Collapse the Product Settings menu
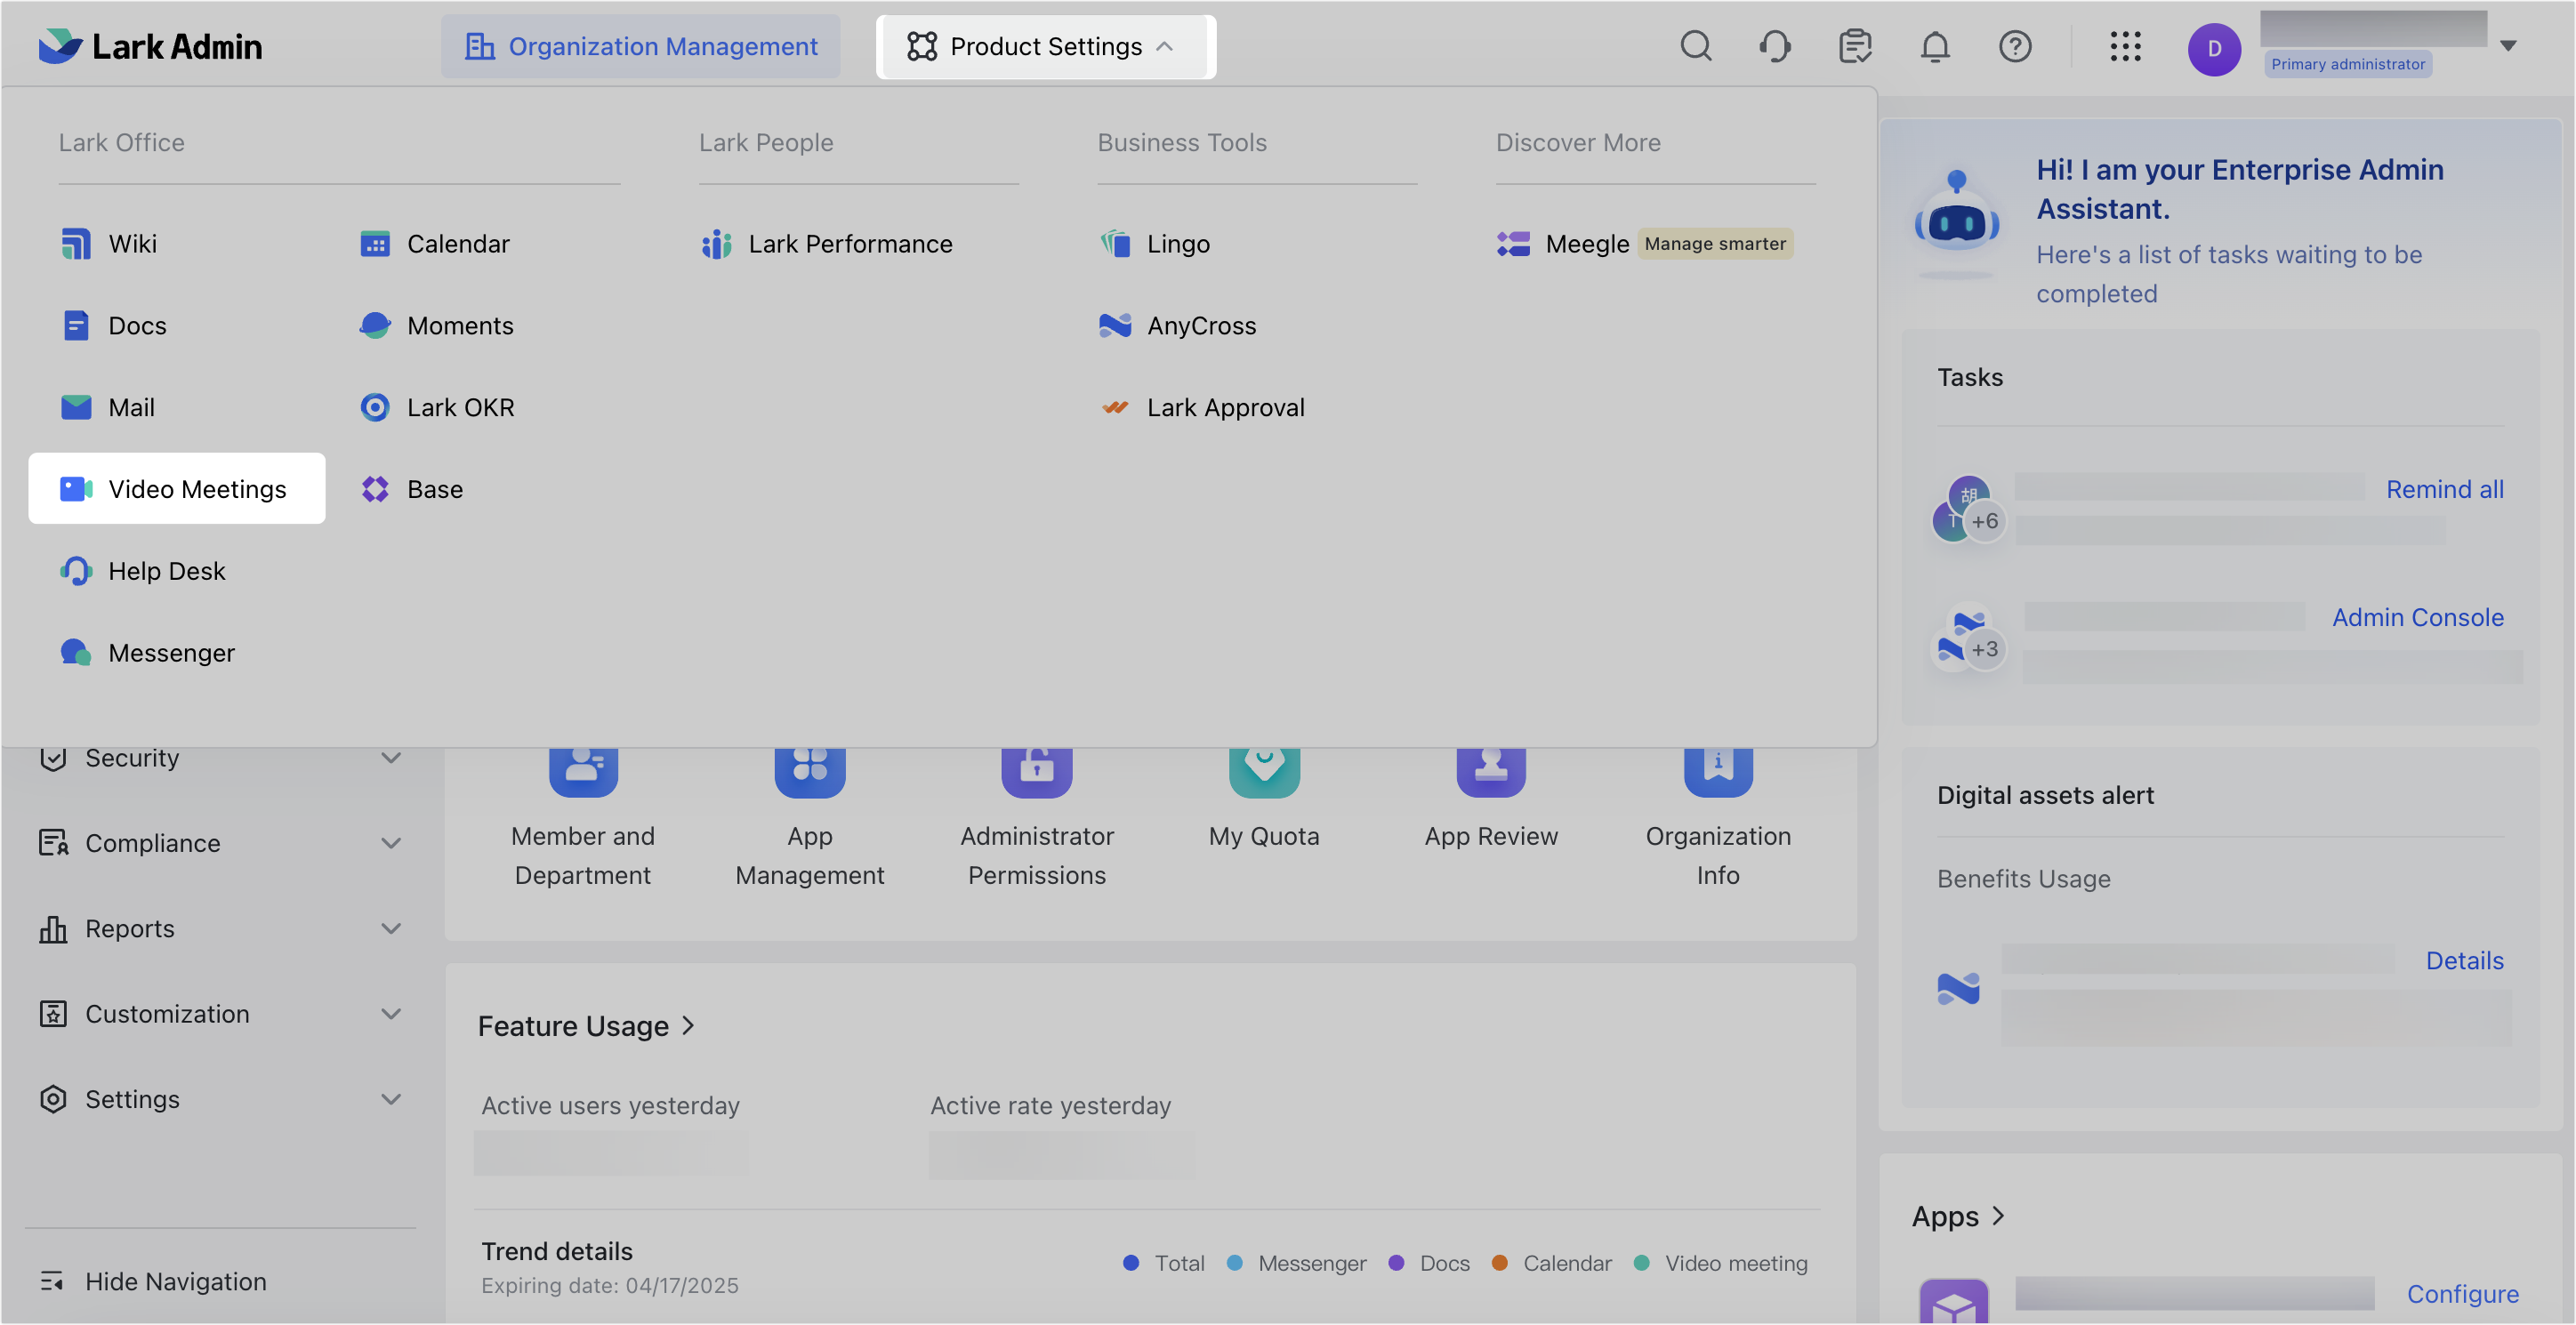 point(1046,46)
